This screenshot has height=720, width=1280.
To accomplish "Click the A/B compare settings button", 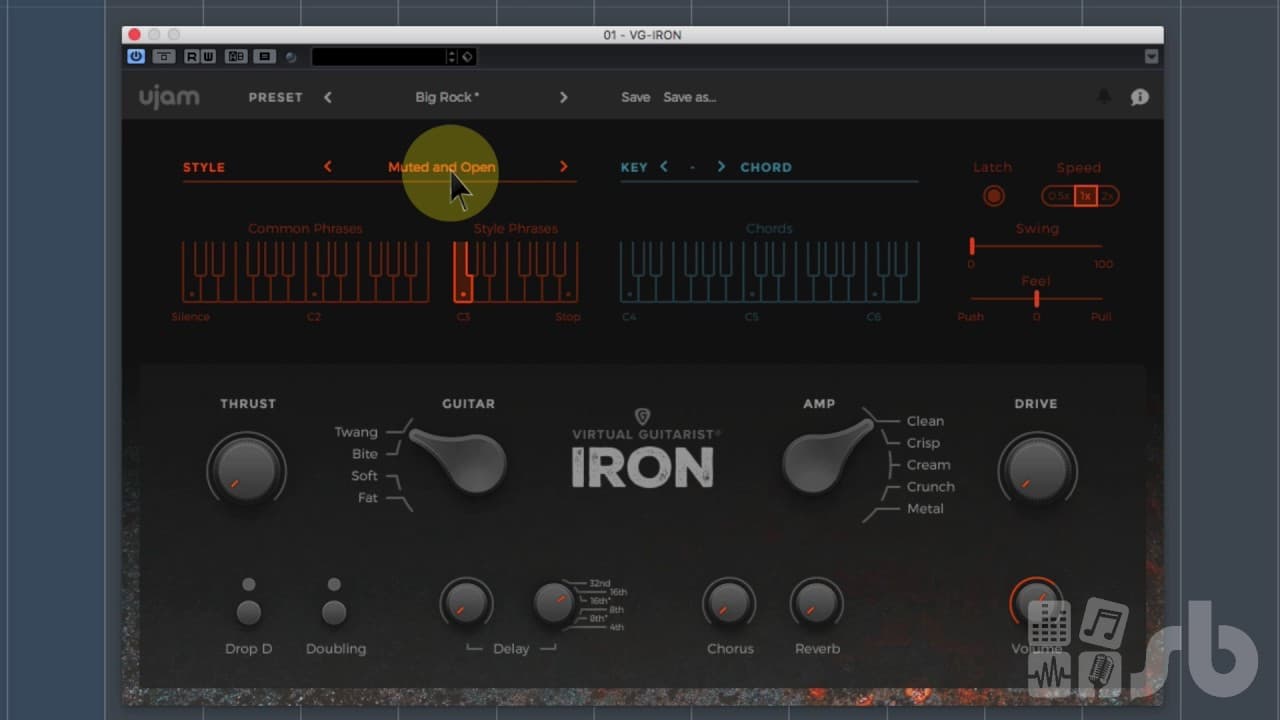I will (x=236, y=57).
